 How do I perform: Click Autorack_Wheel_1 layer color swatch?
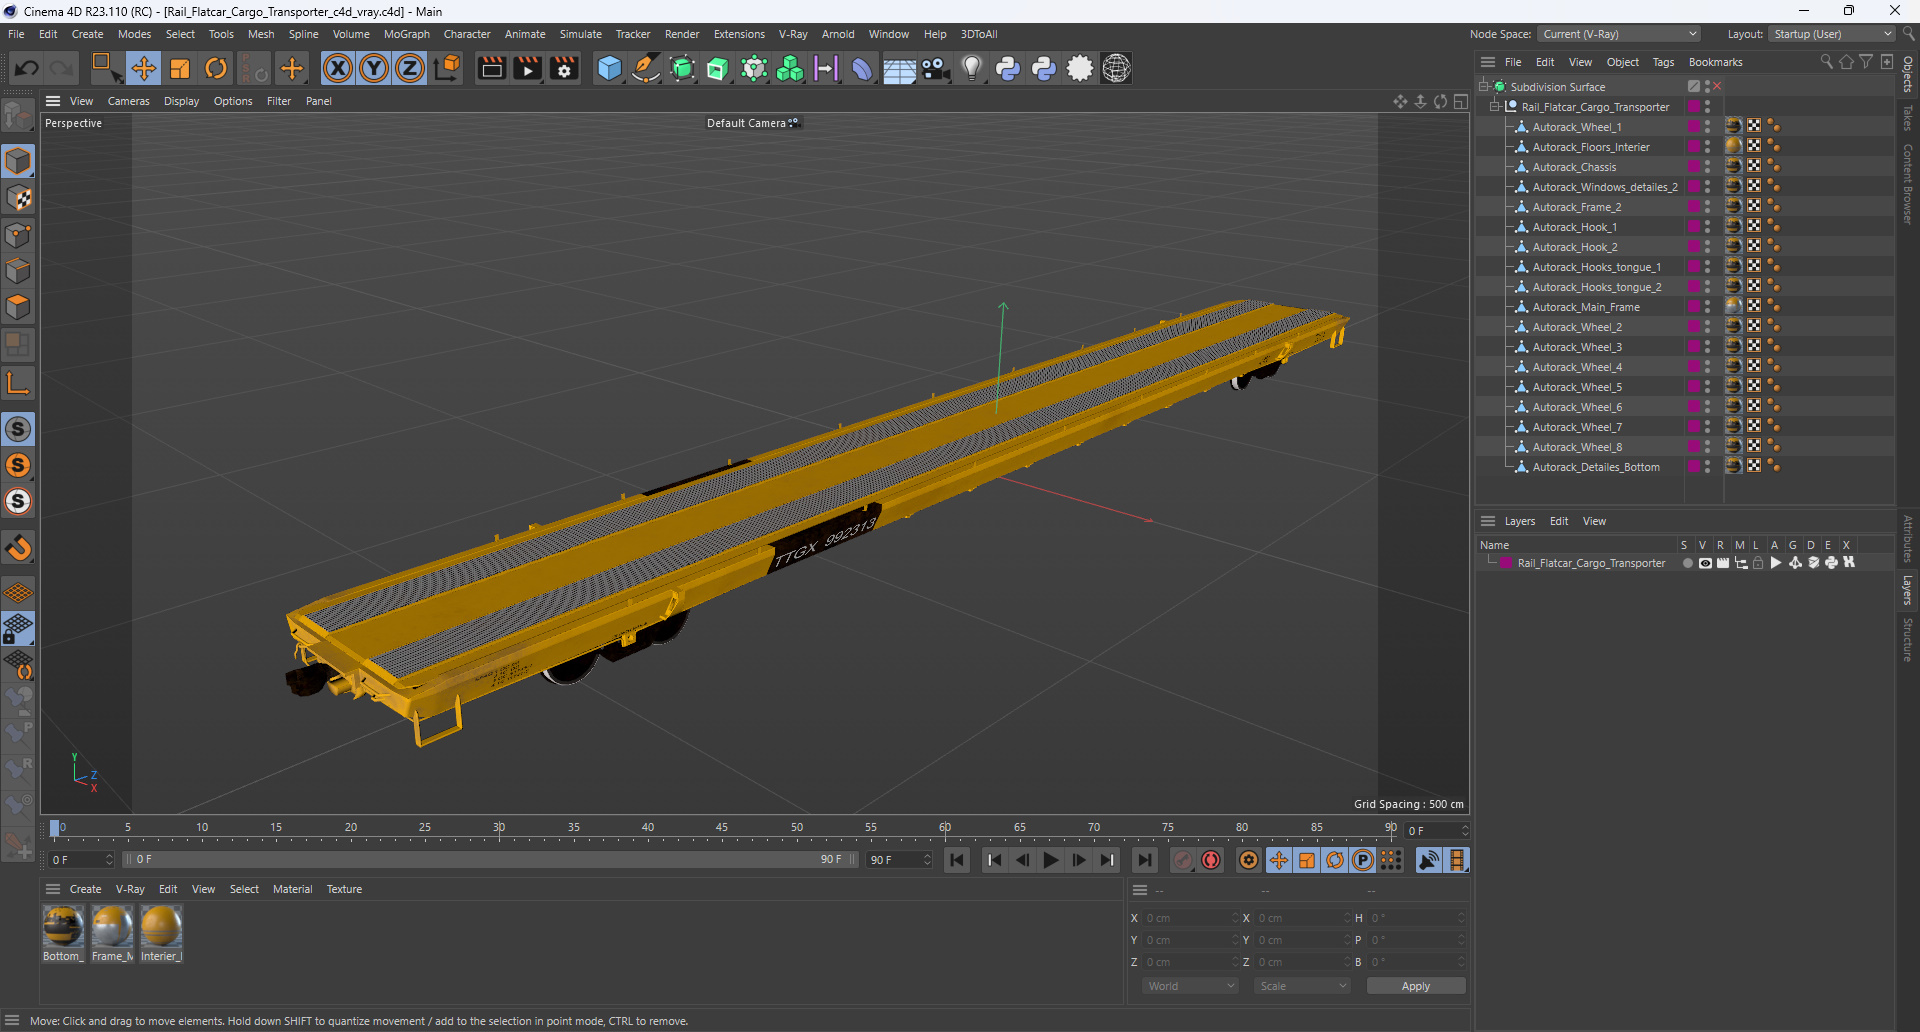tap(1694, 127)
